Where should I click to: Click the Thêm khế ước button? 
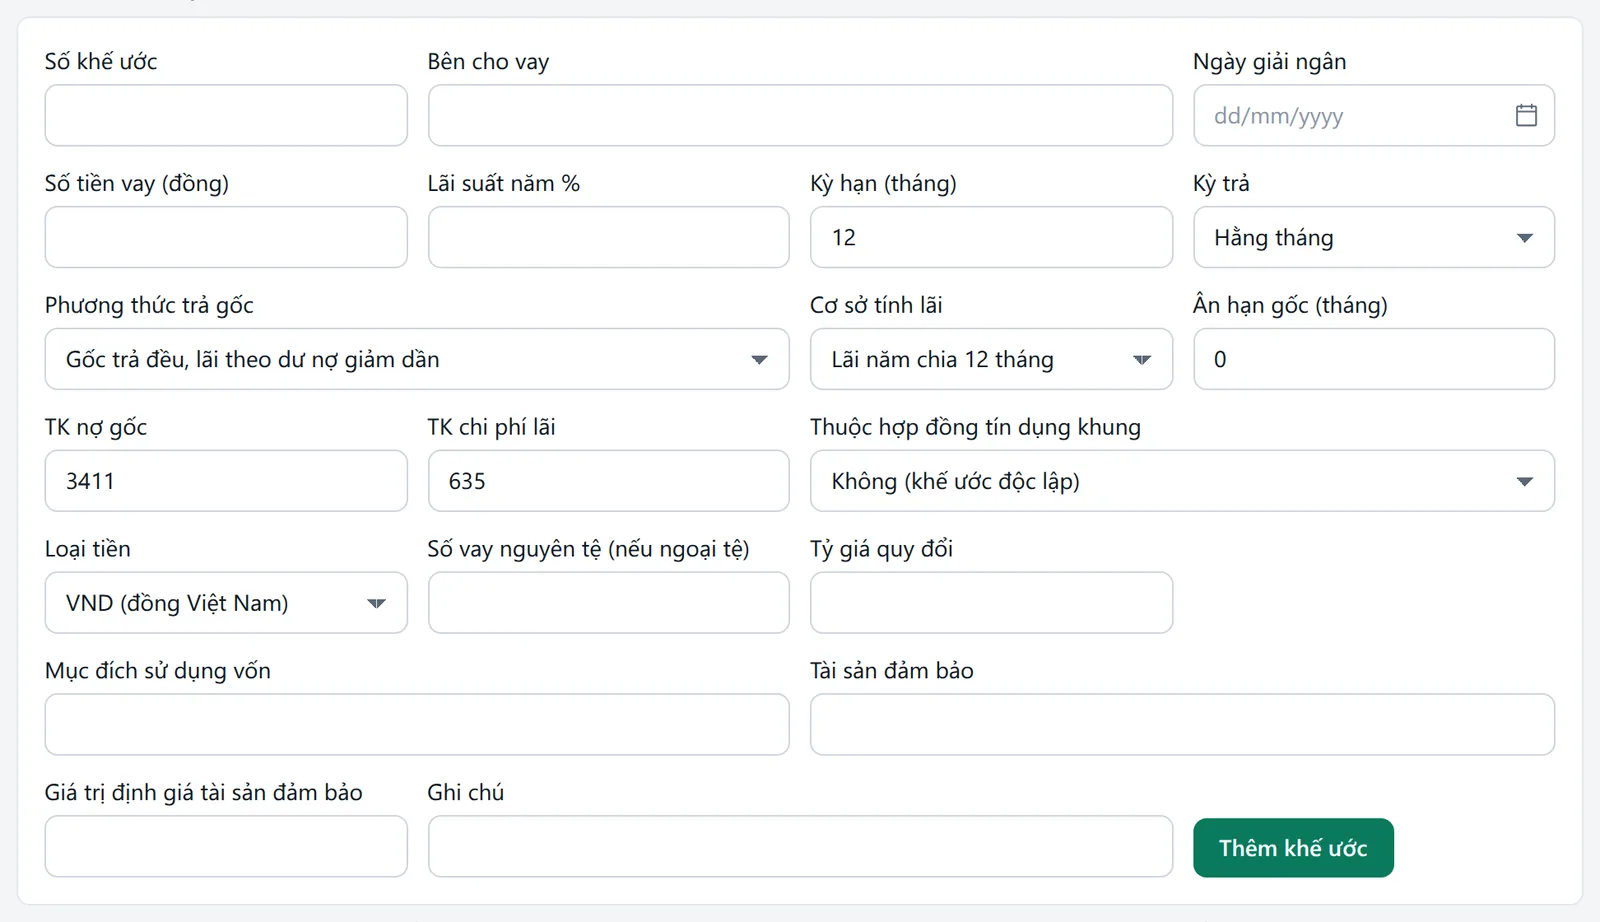coord(1293,848)
